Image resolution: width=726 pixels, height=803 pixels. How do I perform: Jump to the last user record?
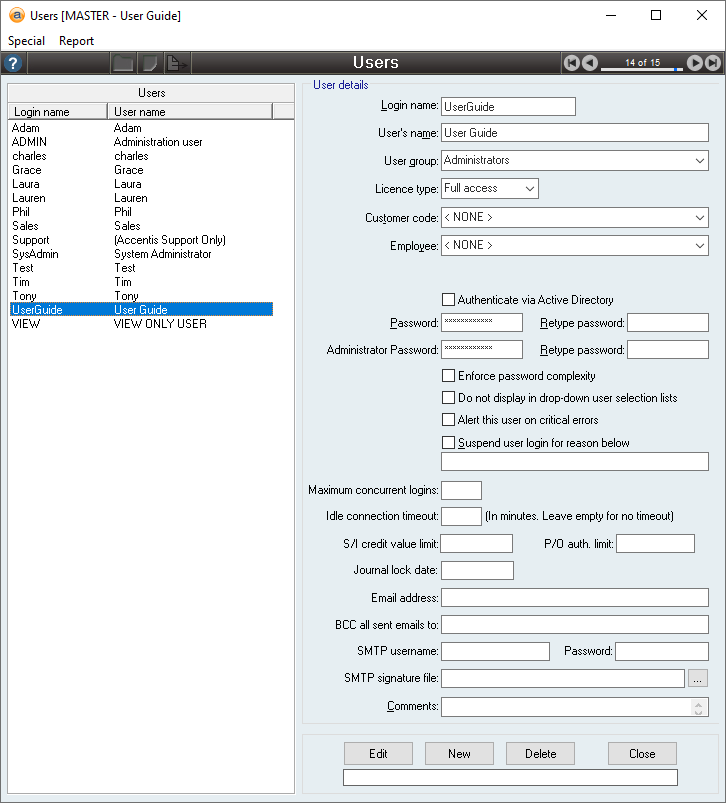point(712,63)
